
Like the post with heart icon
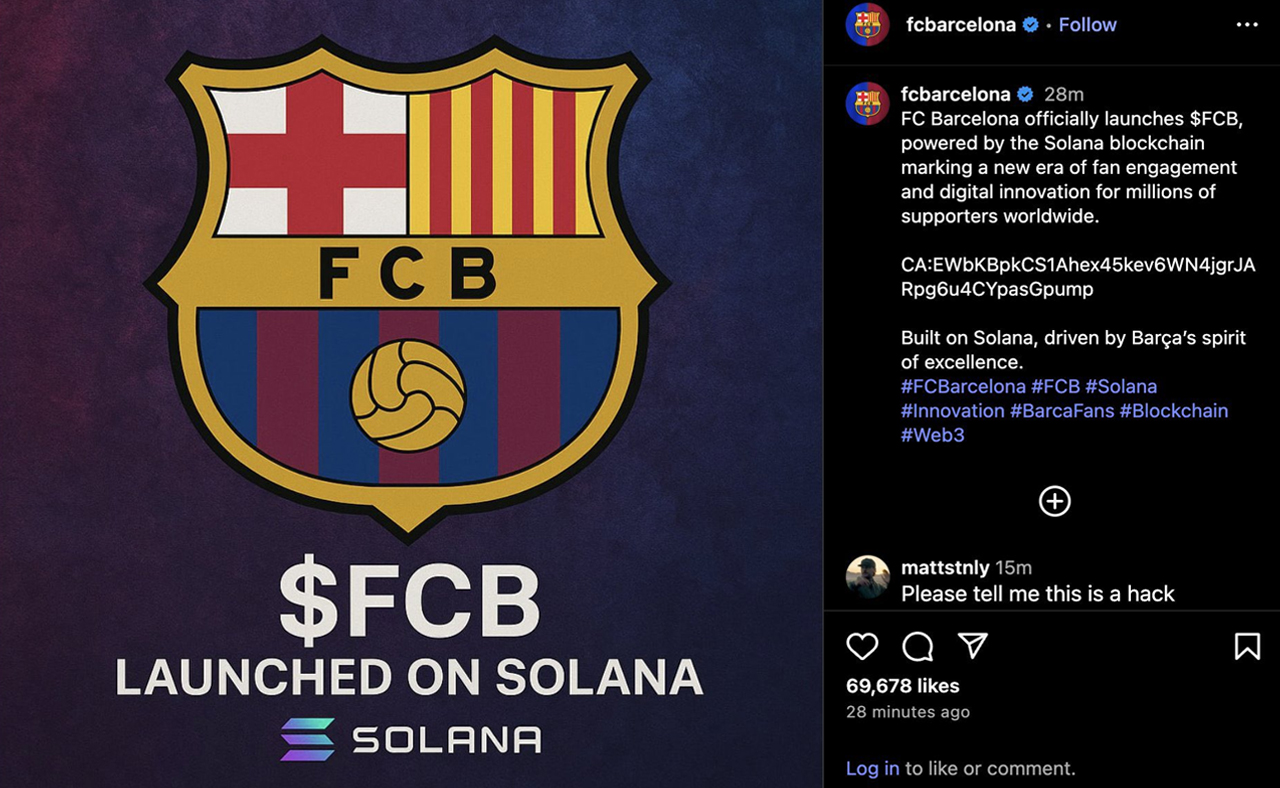pyautogui.click(x=862, y=647)
